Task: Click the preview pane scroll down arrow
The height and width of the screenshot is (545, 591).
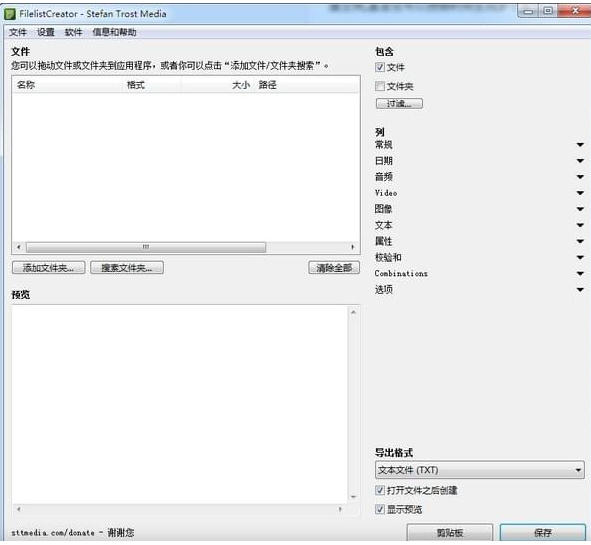Action: click(x=354, y=497)
